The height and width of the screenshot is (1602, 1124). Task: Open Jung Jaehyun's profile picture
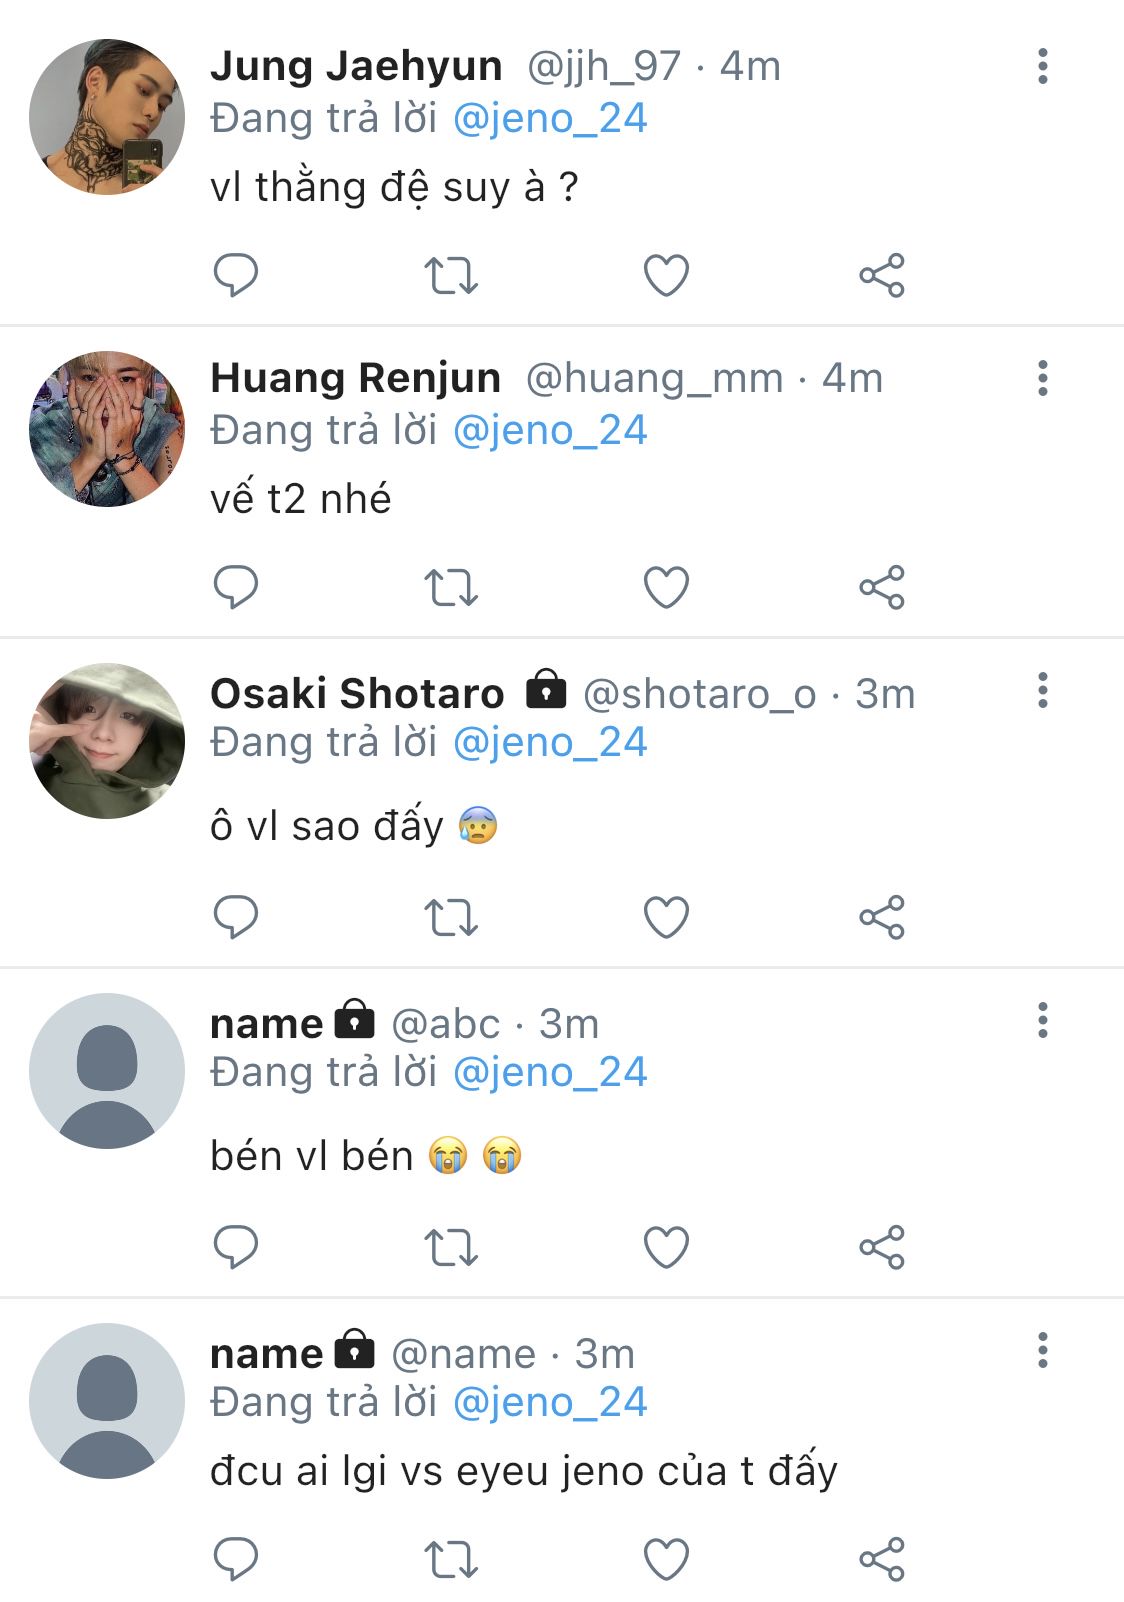pyautogui.click(x=107, y=117)
